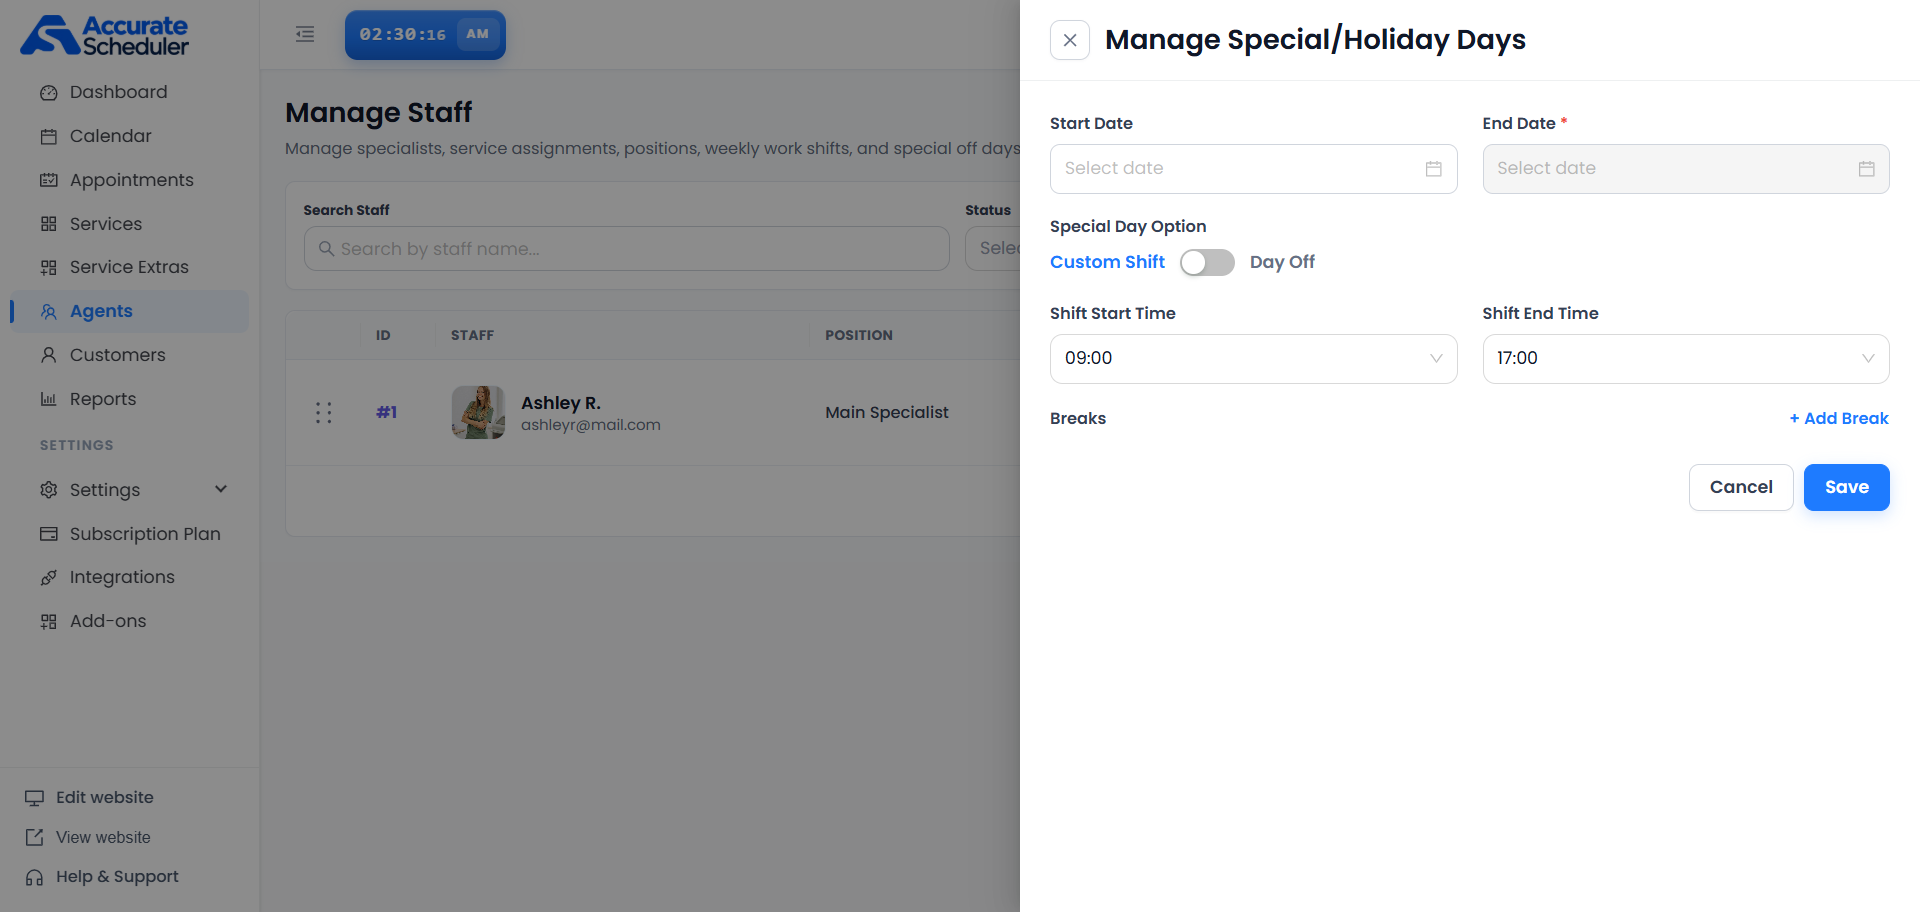The width and height of the screenshot is (1920, 912).
Task: Open the Shift Start Time dropdown
Action: tap(1253, 359)
